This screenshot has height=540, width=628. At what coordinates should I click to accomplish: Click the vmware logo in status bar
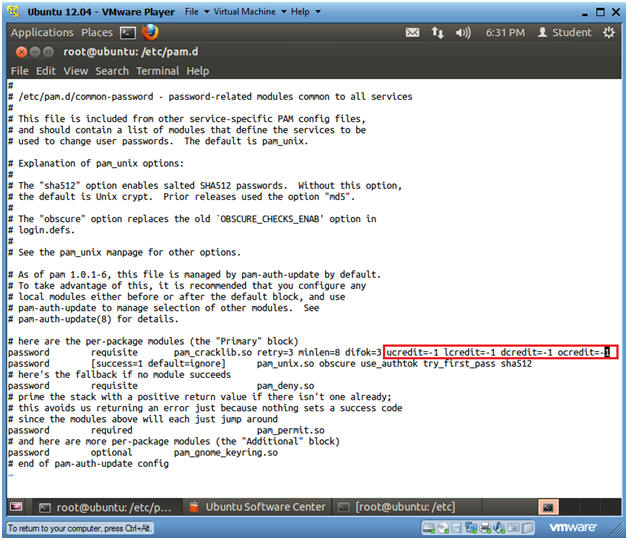coord(573,528)
